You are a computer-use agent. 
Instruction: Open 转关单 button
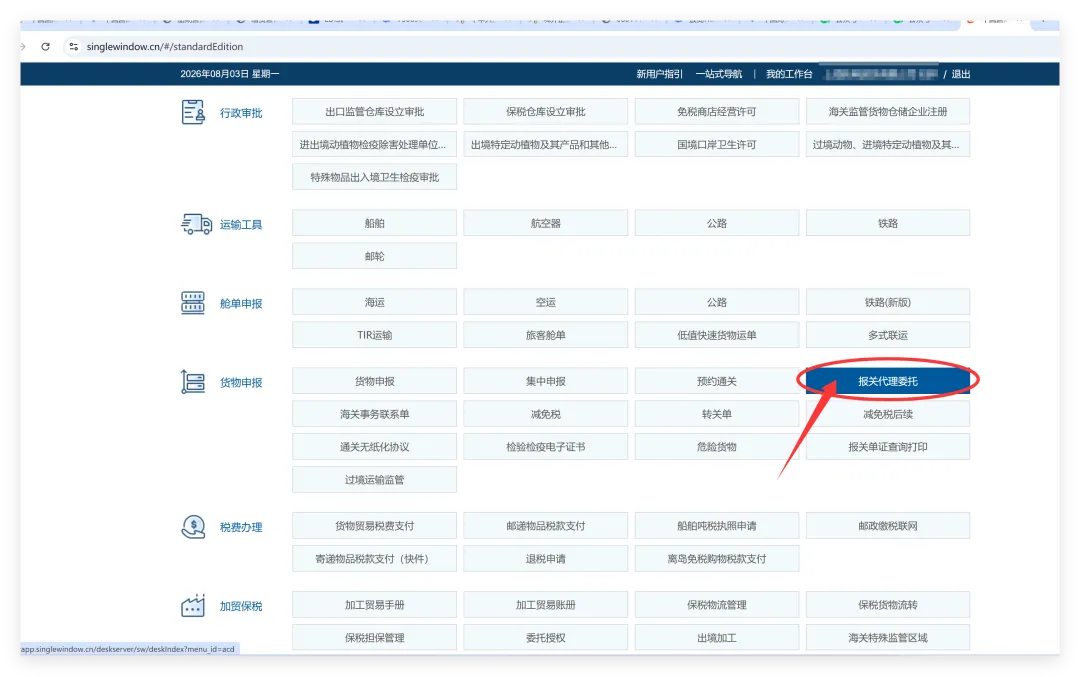click(716, 415)
